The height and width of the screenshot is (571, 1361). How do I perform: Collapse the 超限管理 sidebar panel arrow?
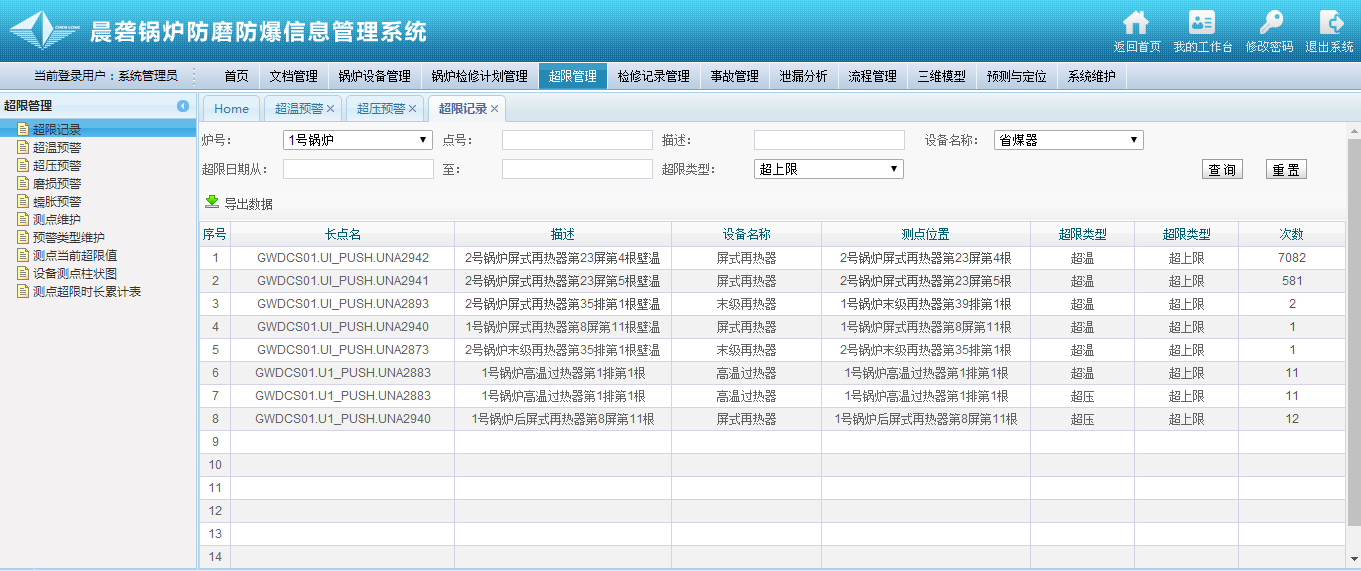coord(183,106)
